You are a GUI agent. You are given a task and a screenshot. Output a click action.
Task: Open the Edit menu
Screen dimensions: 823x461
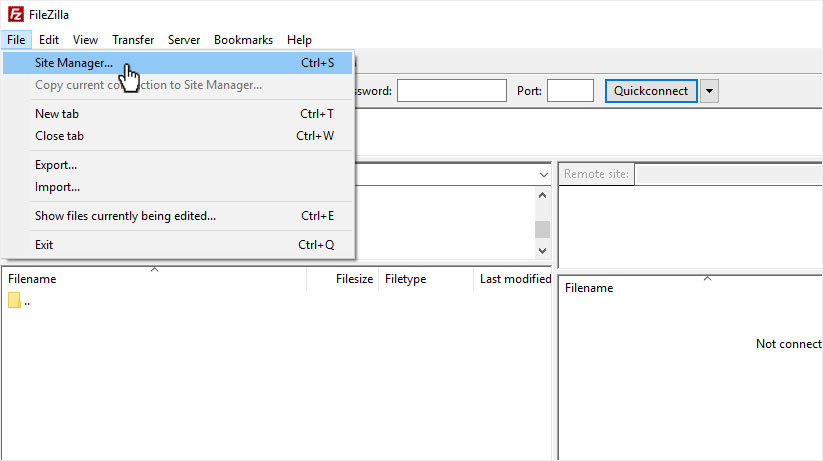pos(49,40)
